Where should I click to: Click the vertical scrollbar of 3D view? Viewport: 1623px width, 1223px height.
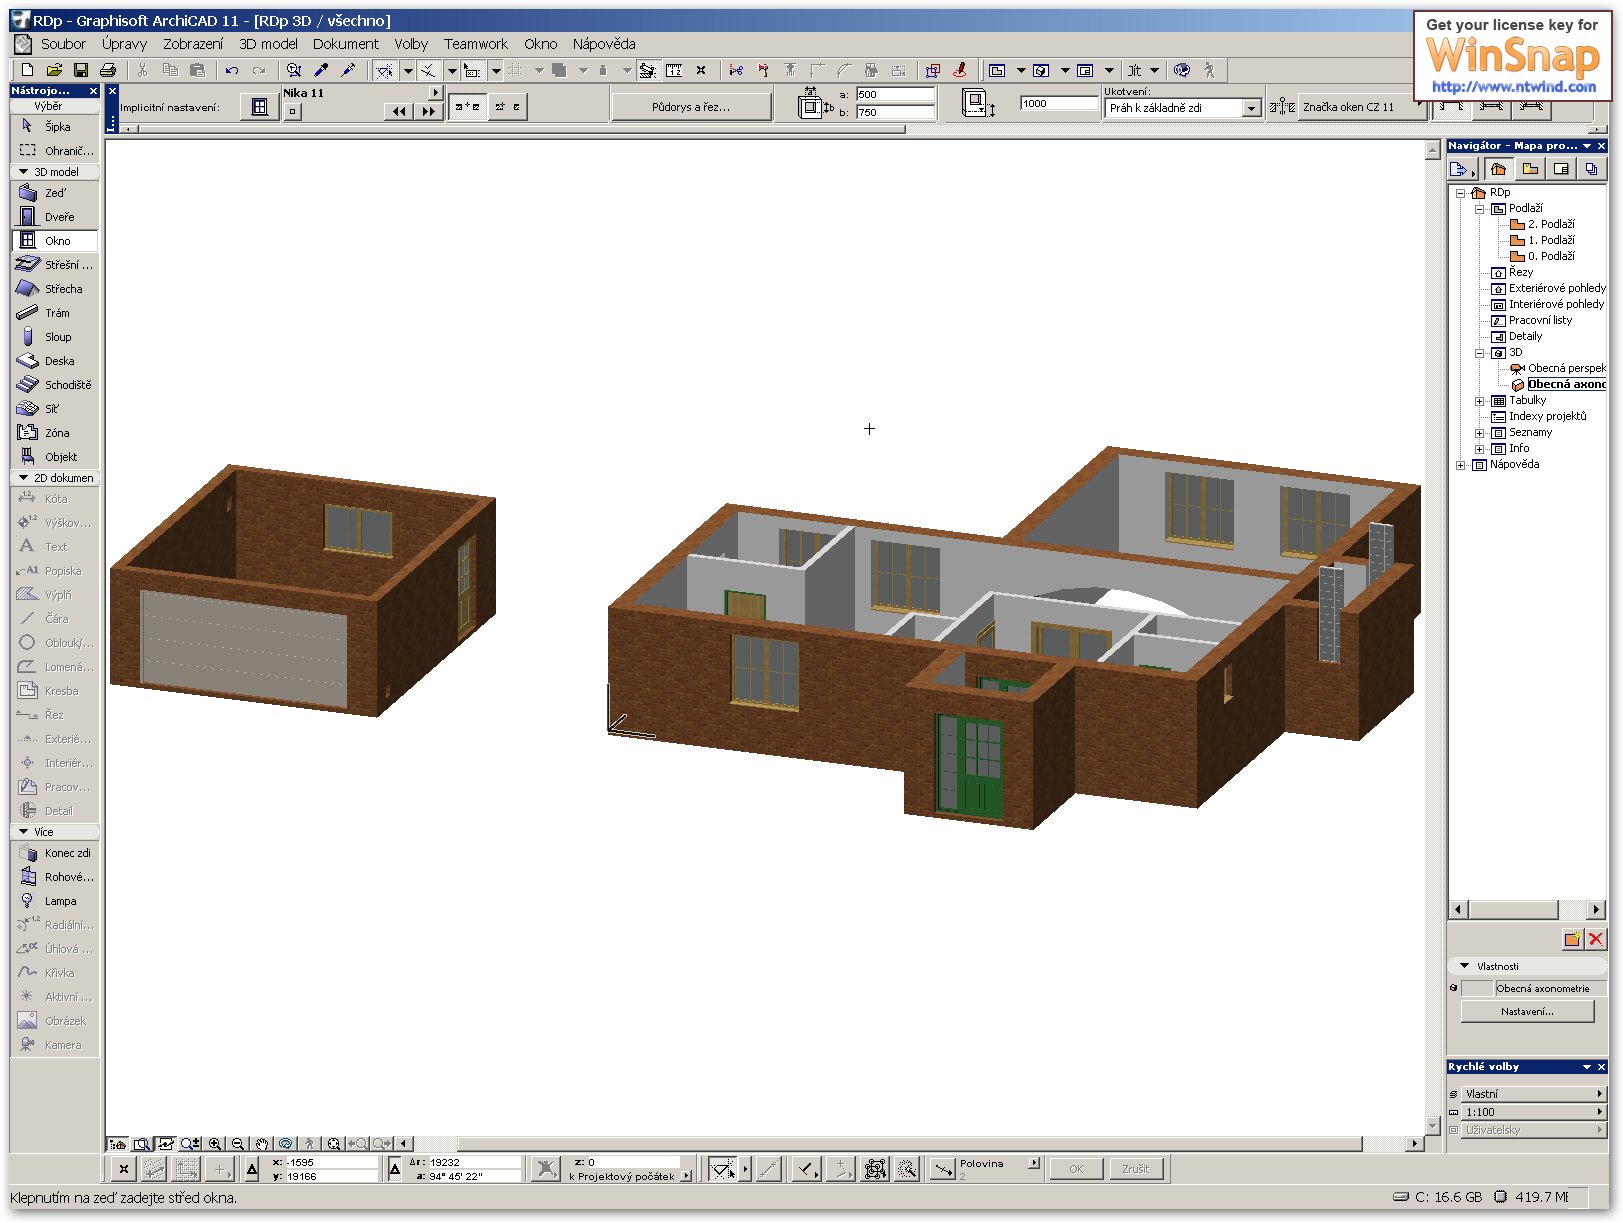coord(1432,638)
